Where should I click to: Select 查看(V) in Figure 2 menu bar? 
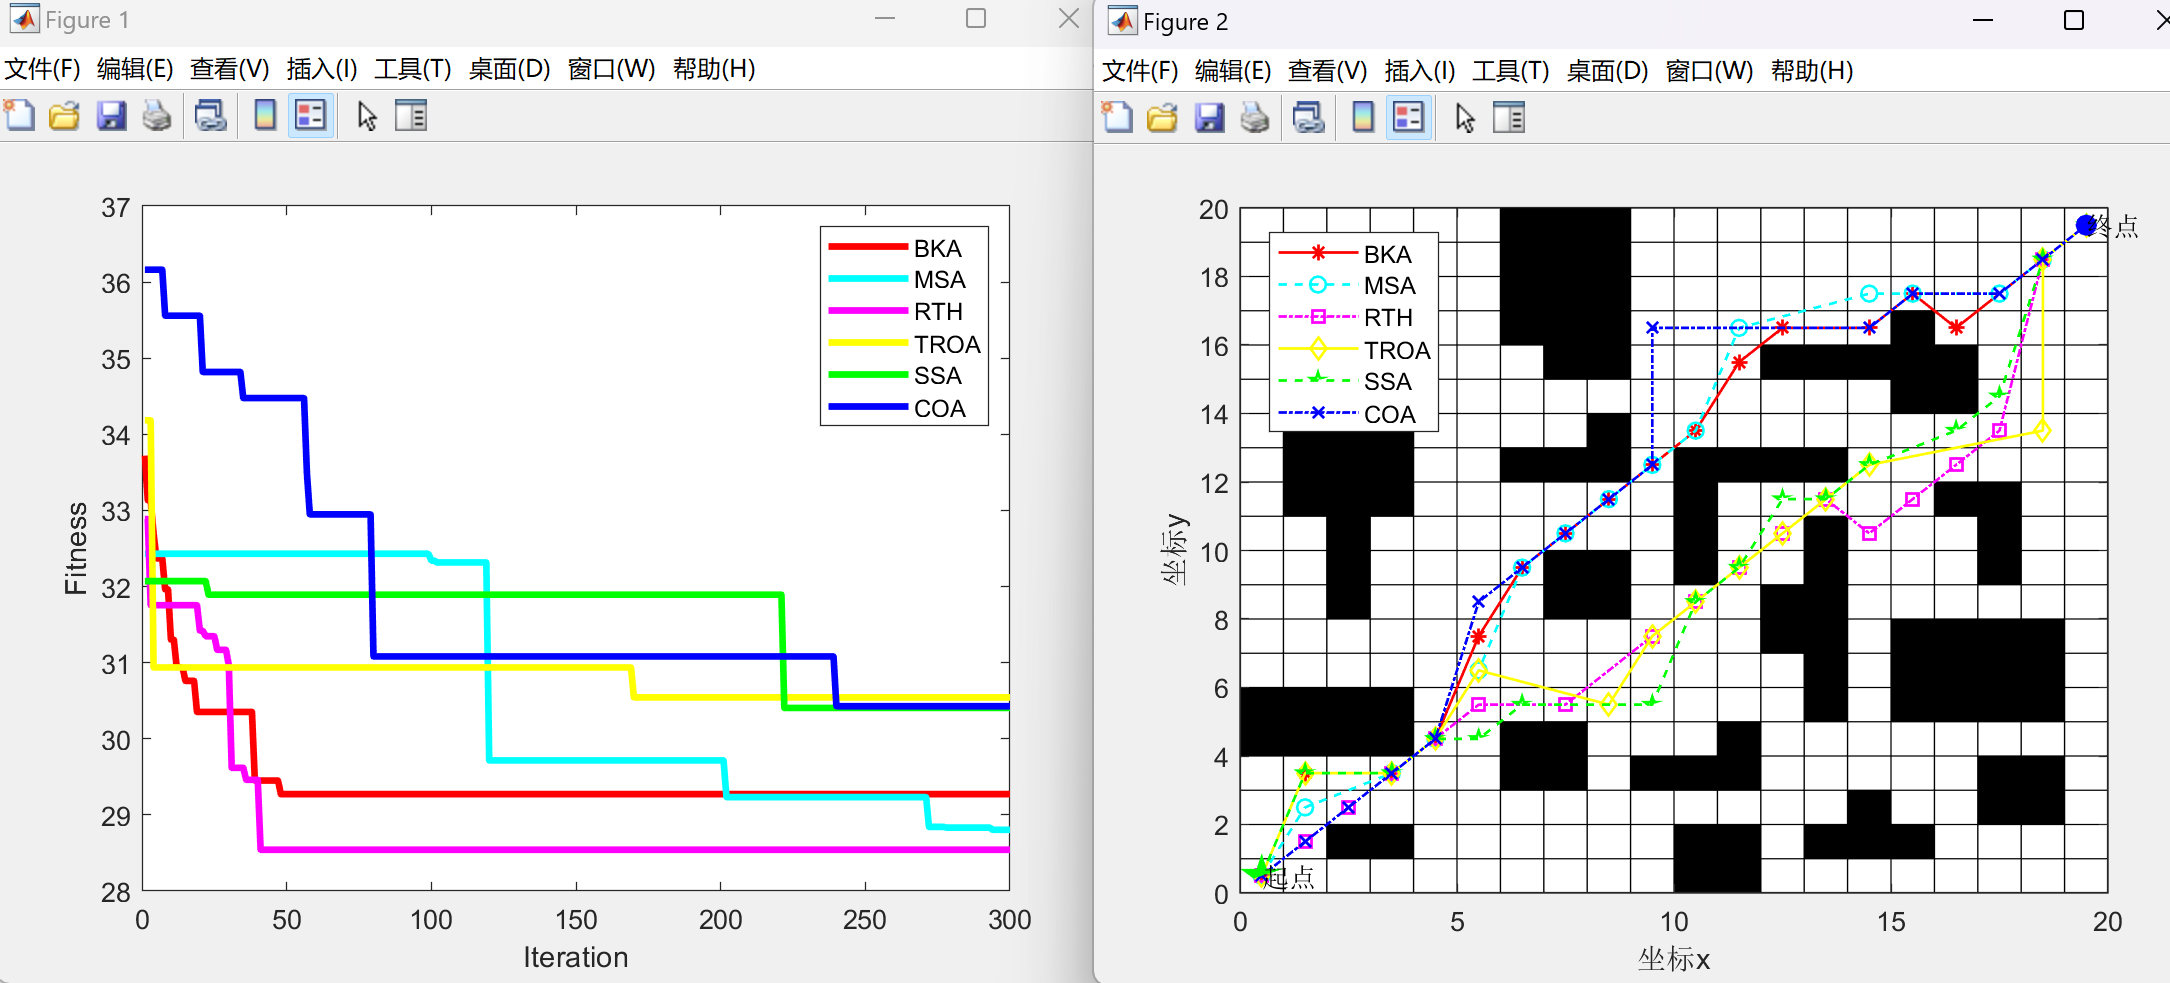(x=1327, y=71)
